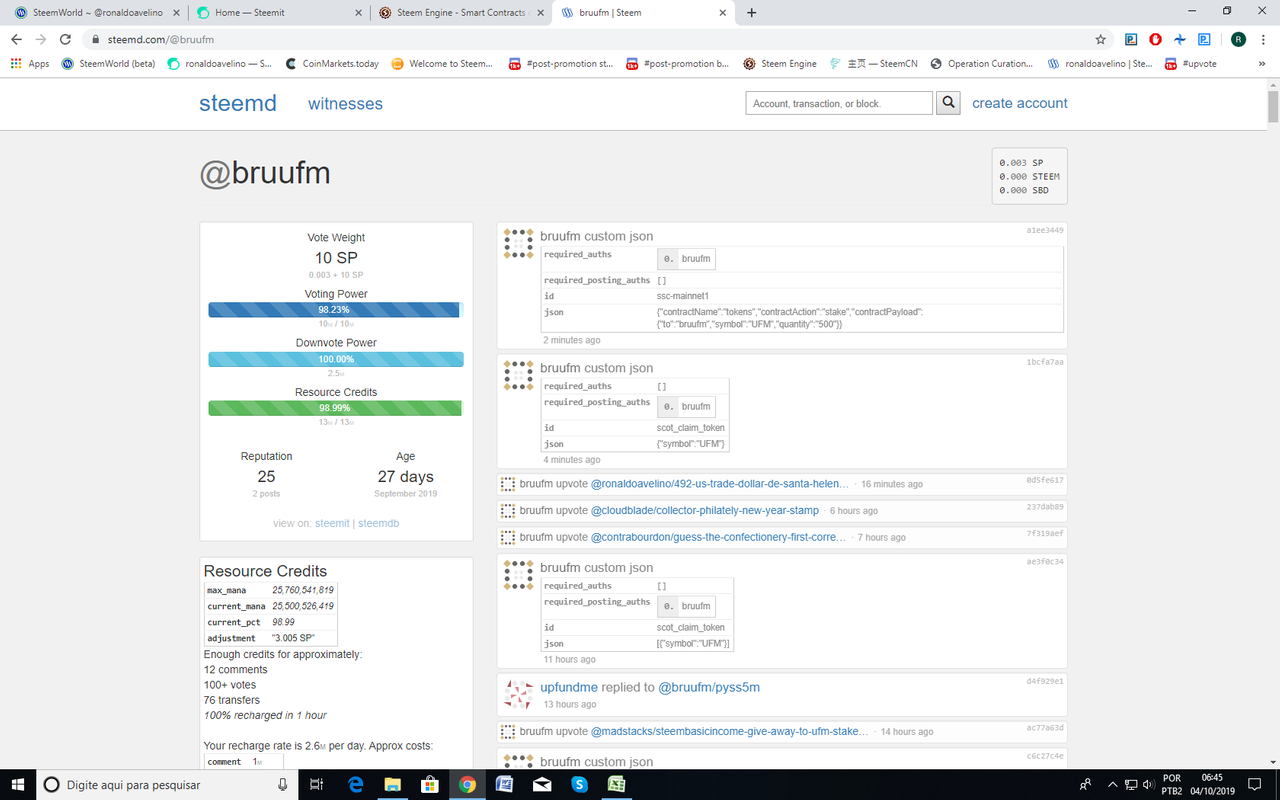Open the light-blue P extension beside the profile avatar
This screenshot has width=1280, height=800.
click(x=1205, y=40)
